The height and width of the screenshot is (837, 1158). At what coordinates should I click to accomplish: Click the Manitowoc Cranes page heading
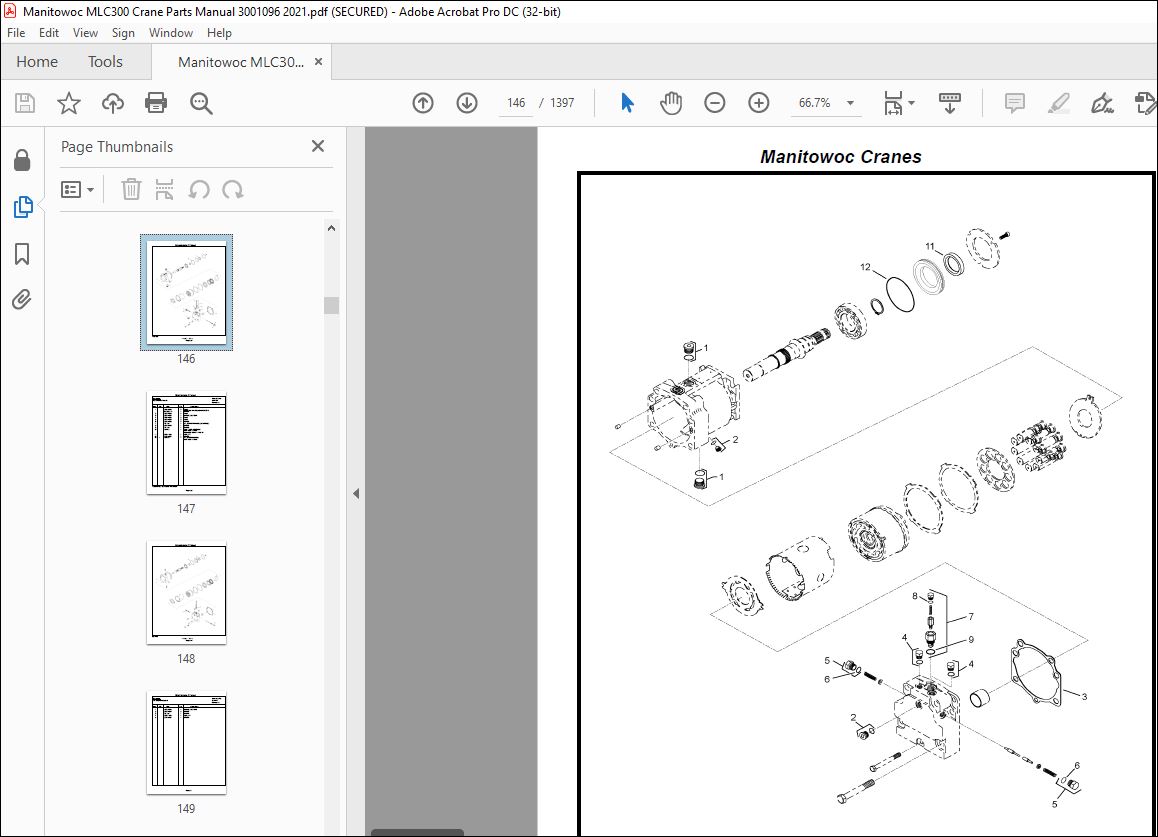point(841,157)
